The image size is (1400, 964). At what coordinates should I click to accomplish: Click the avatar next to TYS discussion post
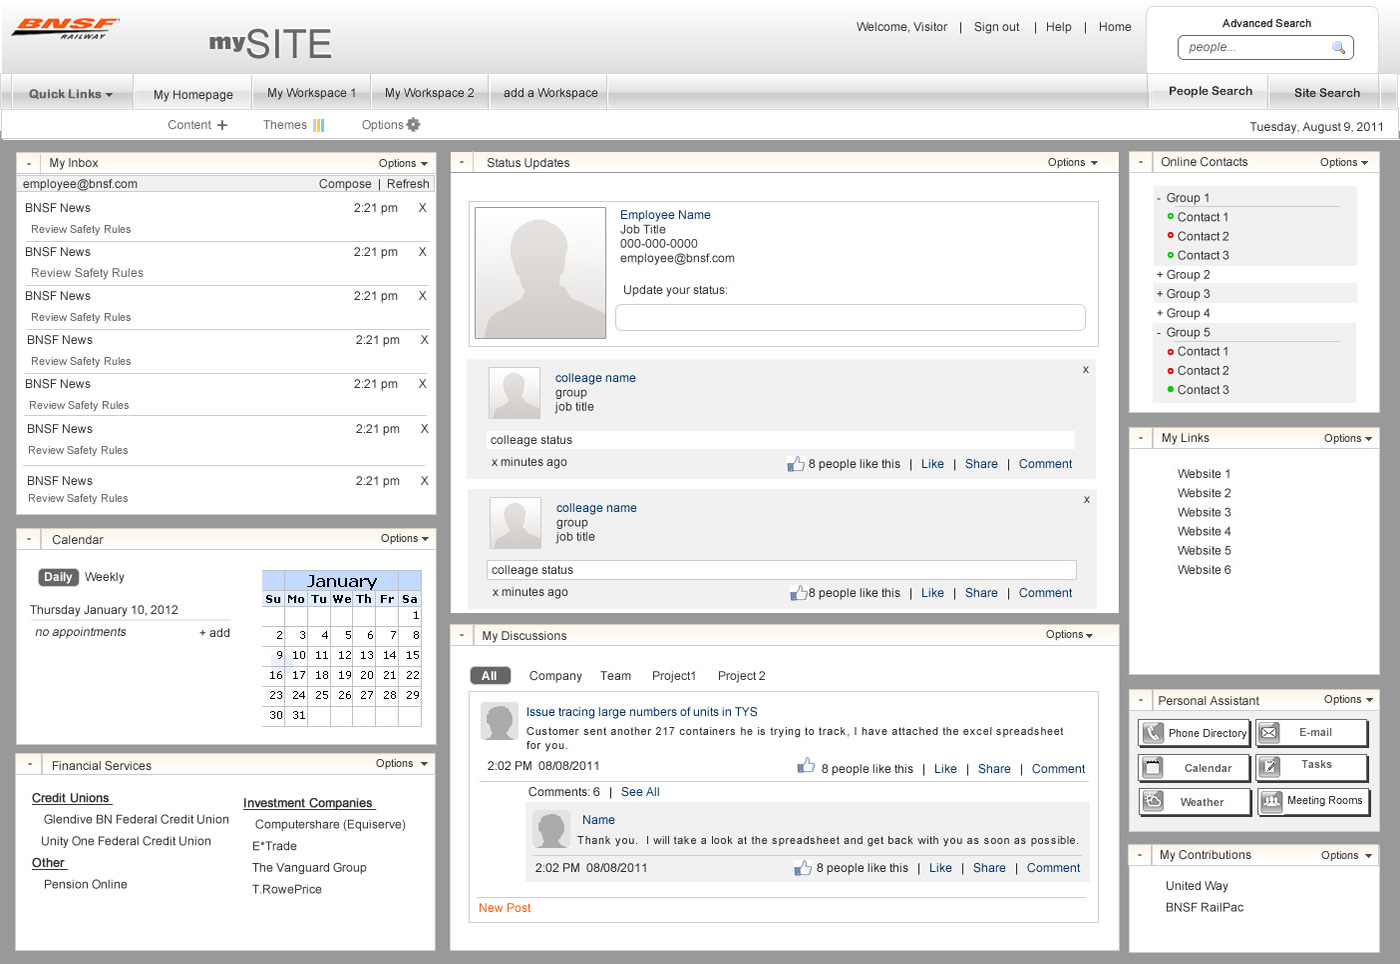[499, 721]
